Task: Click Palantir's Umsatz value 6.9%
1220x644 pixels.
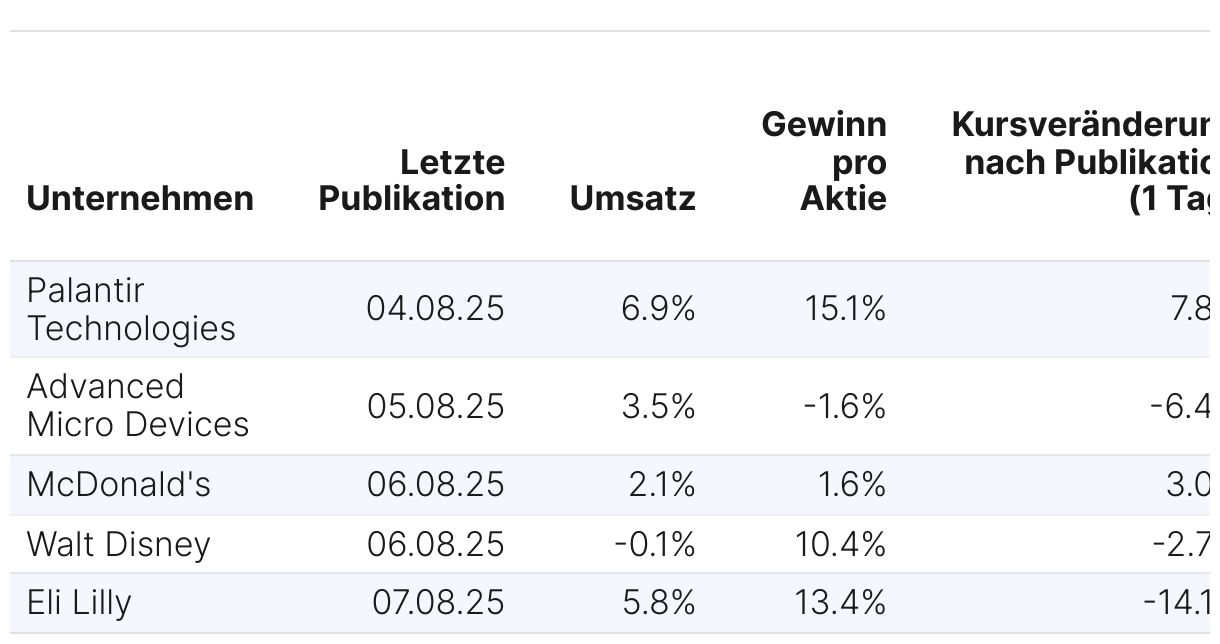Action: click(x=658, y=309)
